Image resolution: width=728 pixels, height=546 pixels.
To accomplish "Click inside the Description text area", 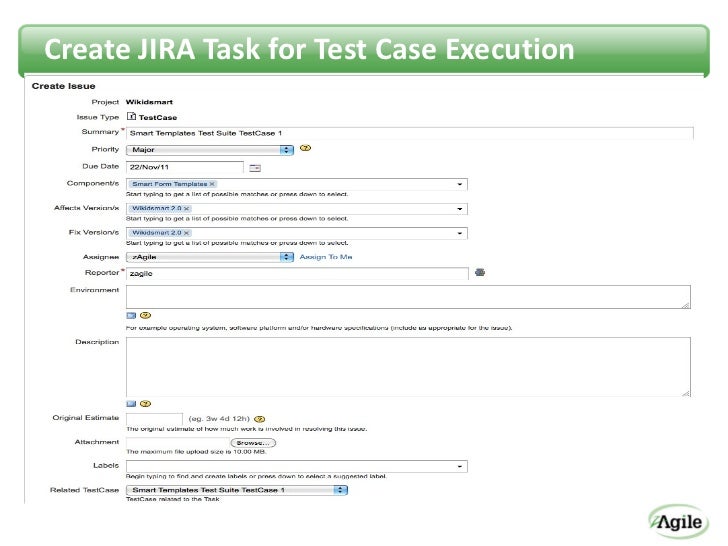I will coord(408,367).
